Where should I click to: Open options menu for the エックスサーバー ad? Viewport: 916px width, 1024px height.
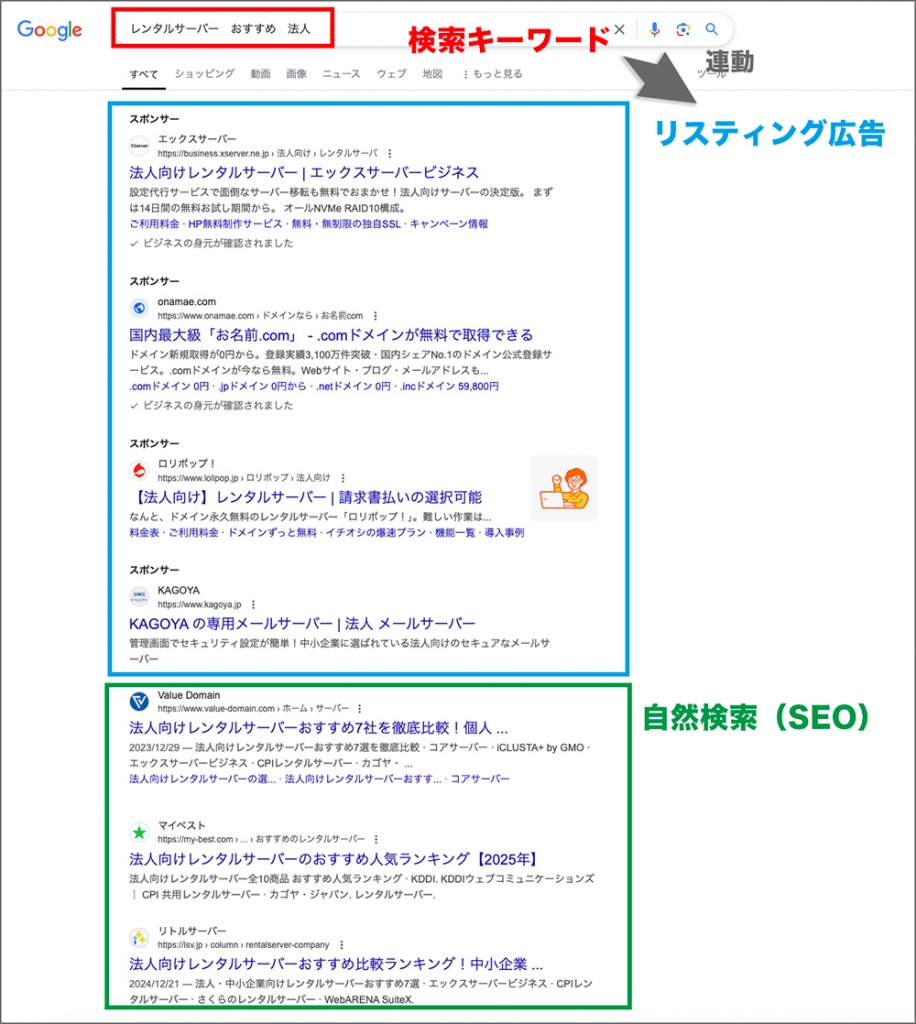pyautogui.click(x=390, y=153)
